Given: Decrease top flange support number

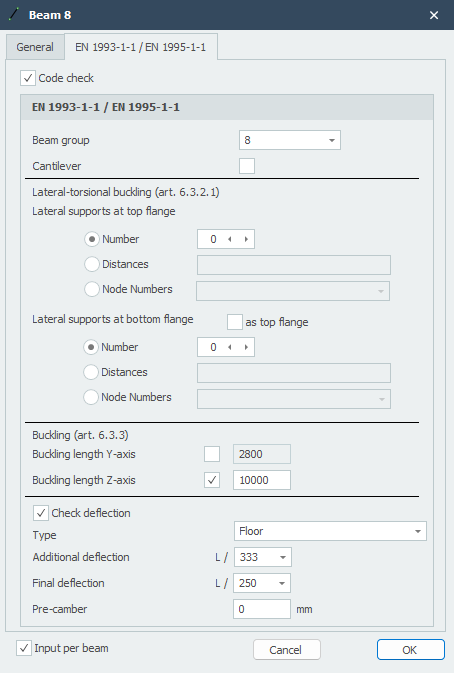Looking at the screenshot, I should tap(230, 239).
